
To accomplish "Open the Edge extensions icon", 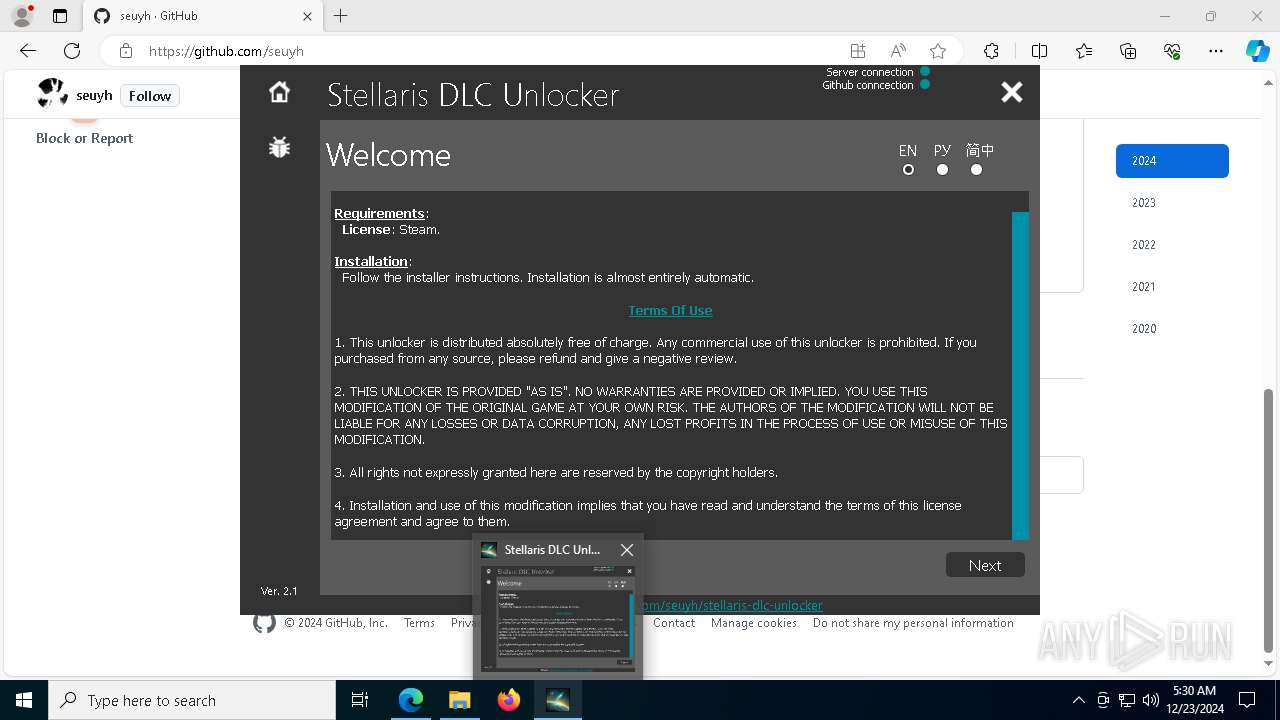I will tap(991, 51).
